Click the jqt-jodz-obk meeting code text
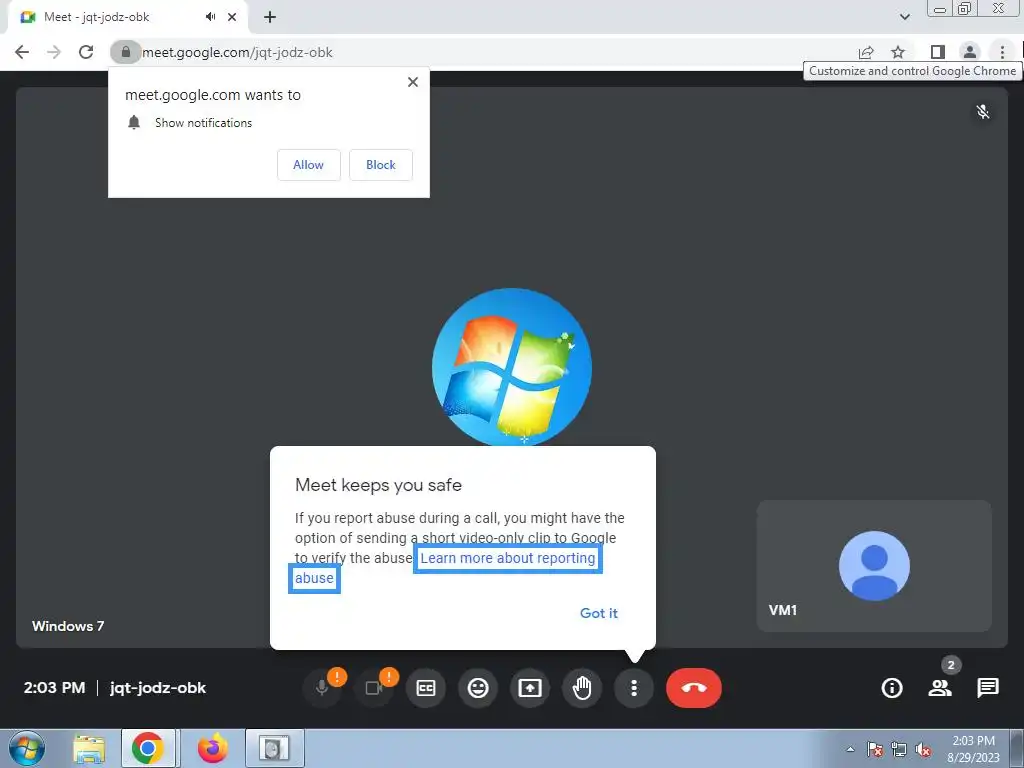The width and height of the screenshot is (1024, 768). tap(158, 688)
